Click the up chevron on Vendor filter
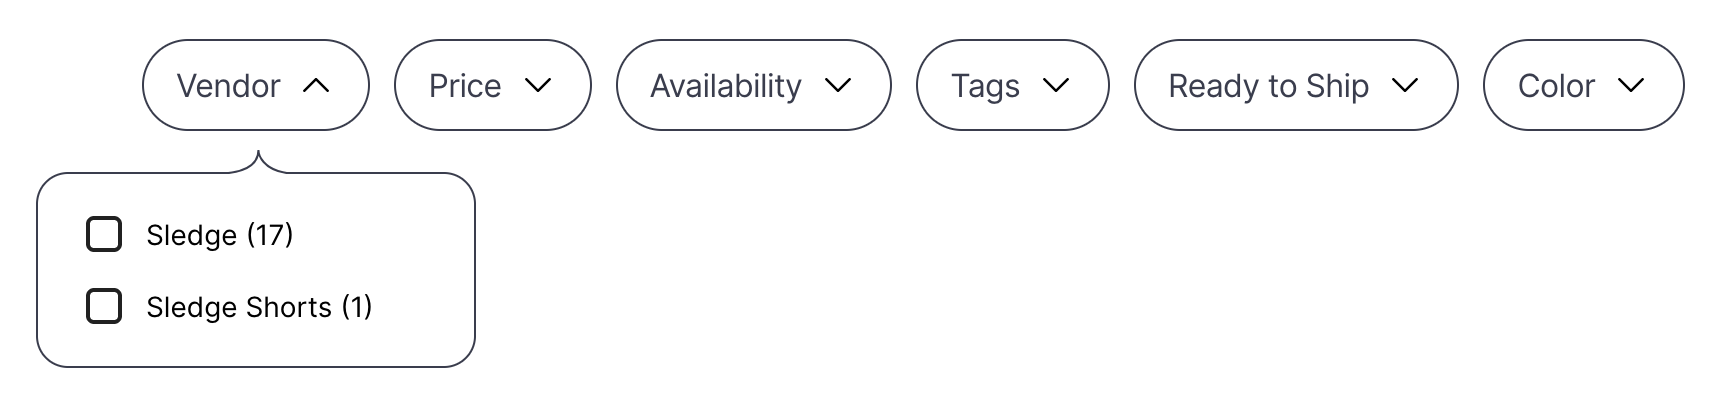The height and width of the screenshot is (406, 1736). pyautogui.click(x=316, y=86)
